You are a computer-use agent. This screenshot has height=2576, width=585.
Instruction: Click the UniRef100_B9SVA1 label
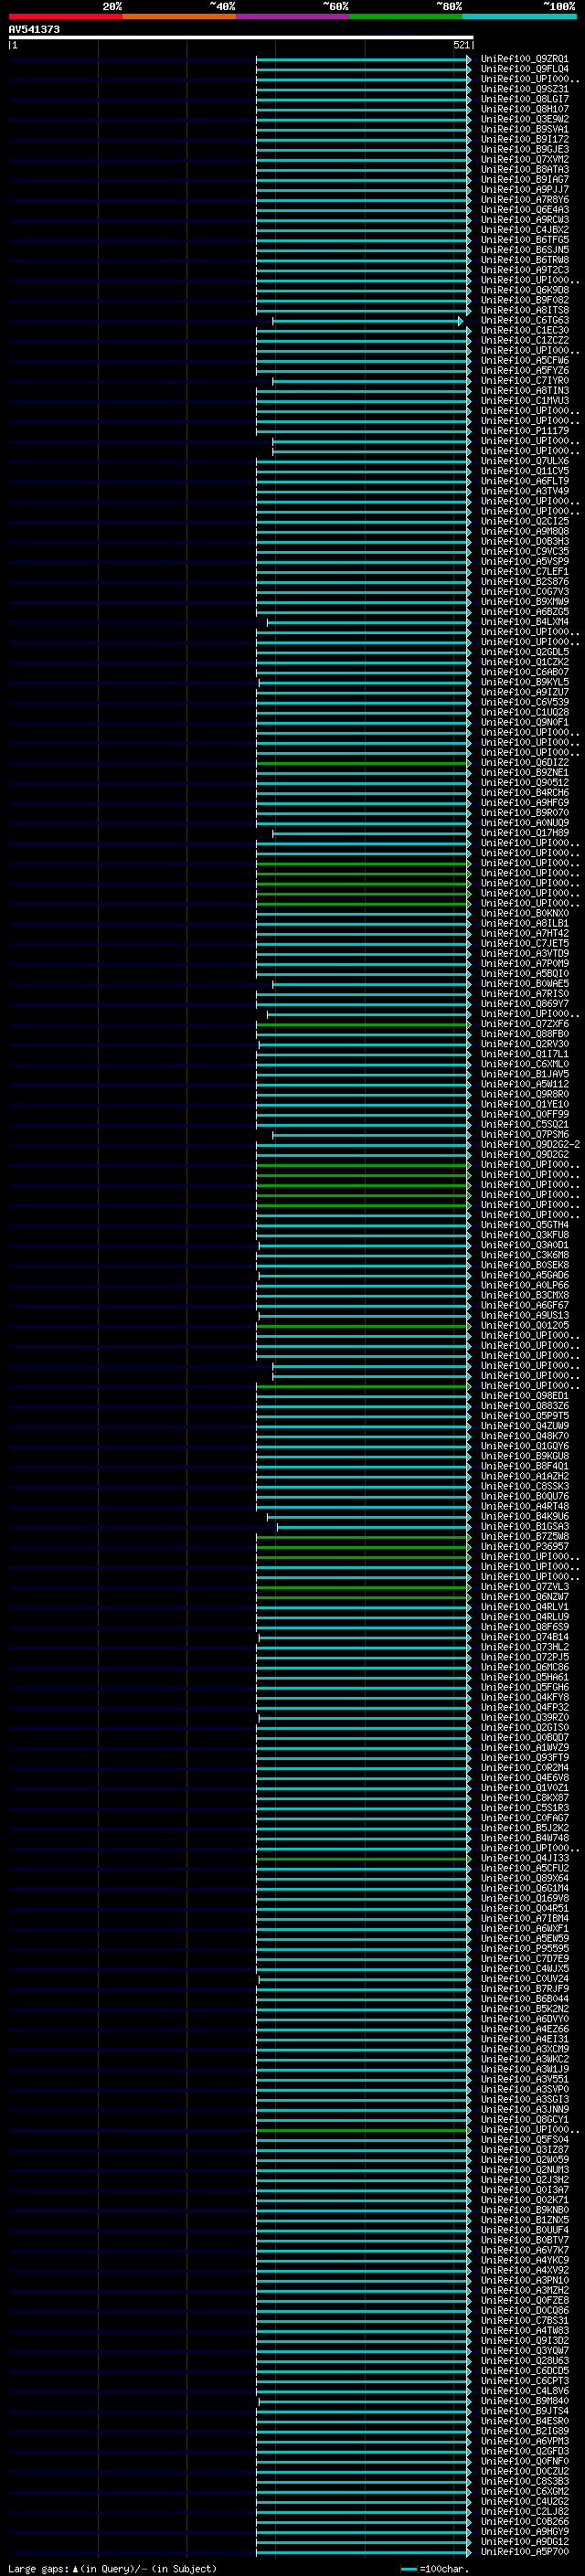[x=524, y=129]
